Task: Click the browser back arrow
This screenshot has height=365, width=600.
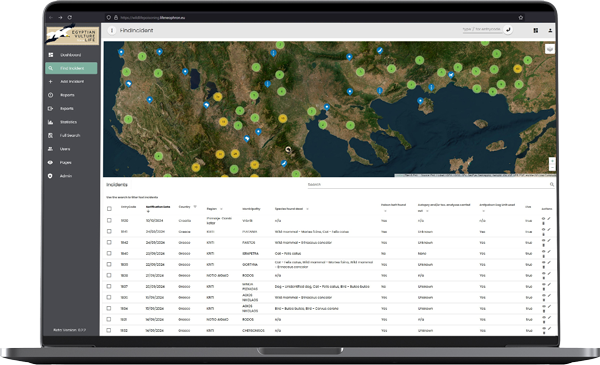Action: click(x=51, y=17)
